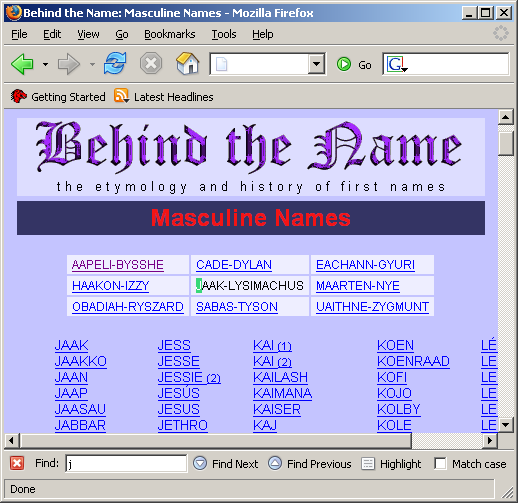Click the activity throbber icon
This screenshot has height=503, width=518.
[x=501, y=33]
